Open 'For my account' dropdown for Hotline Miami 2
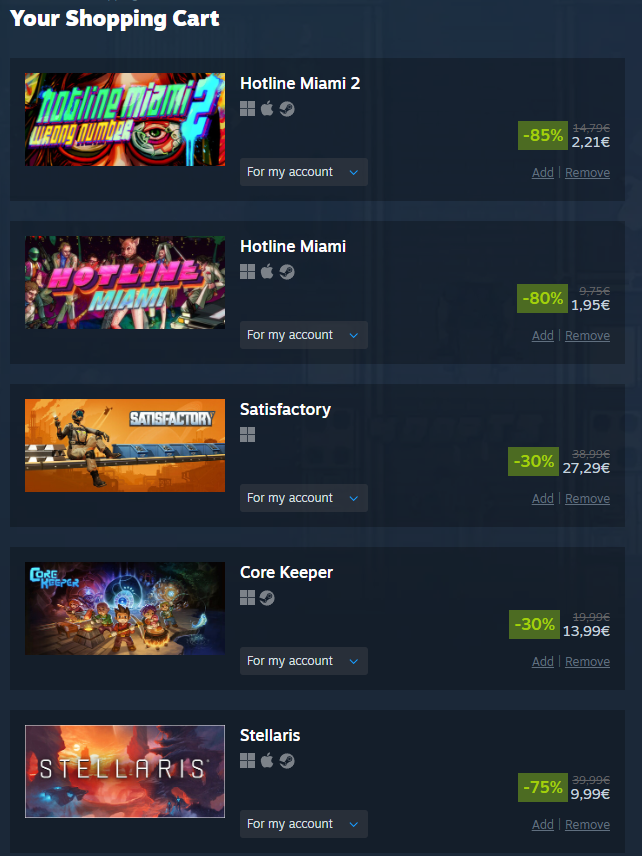 [304, 172]
